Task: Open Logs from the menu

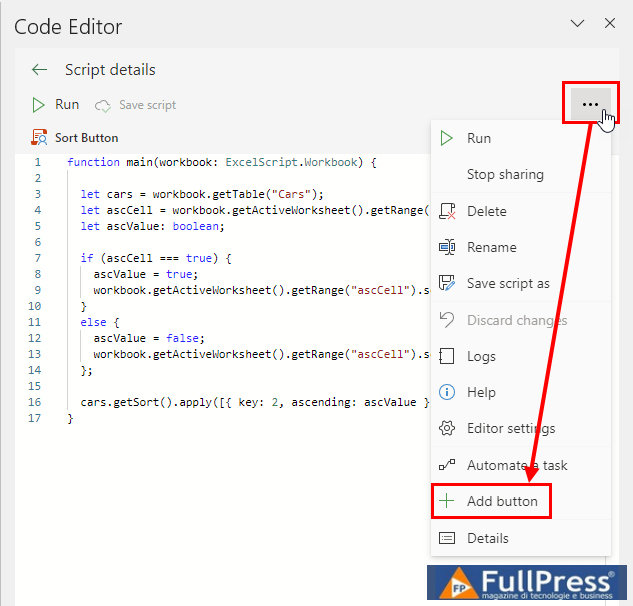Action: 521,356
